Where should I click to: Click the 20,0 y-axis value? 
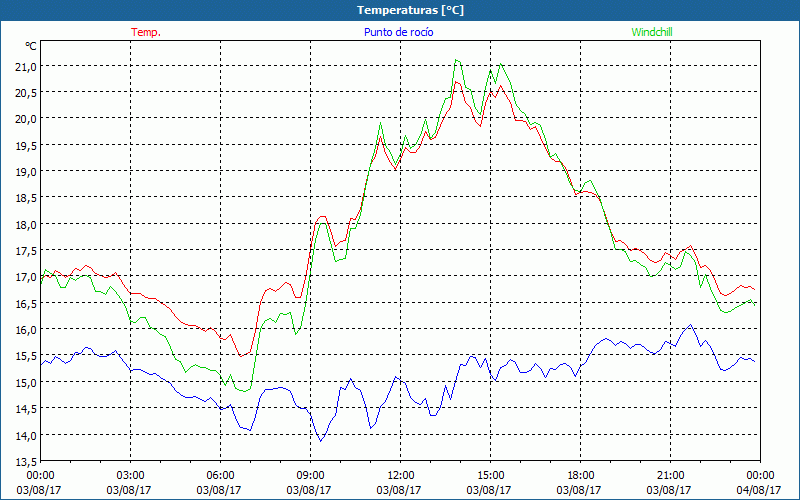[x=26, y=119]
